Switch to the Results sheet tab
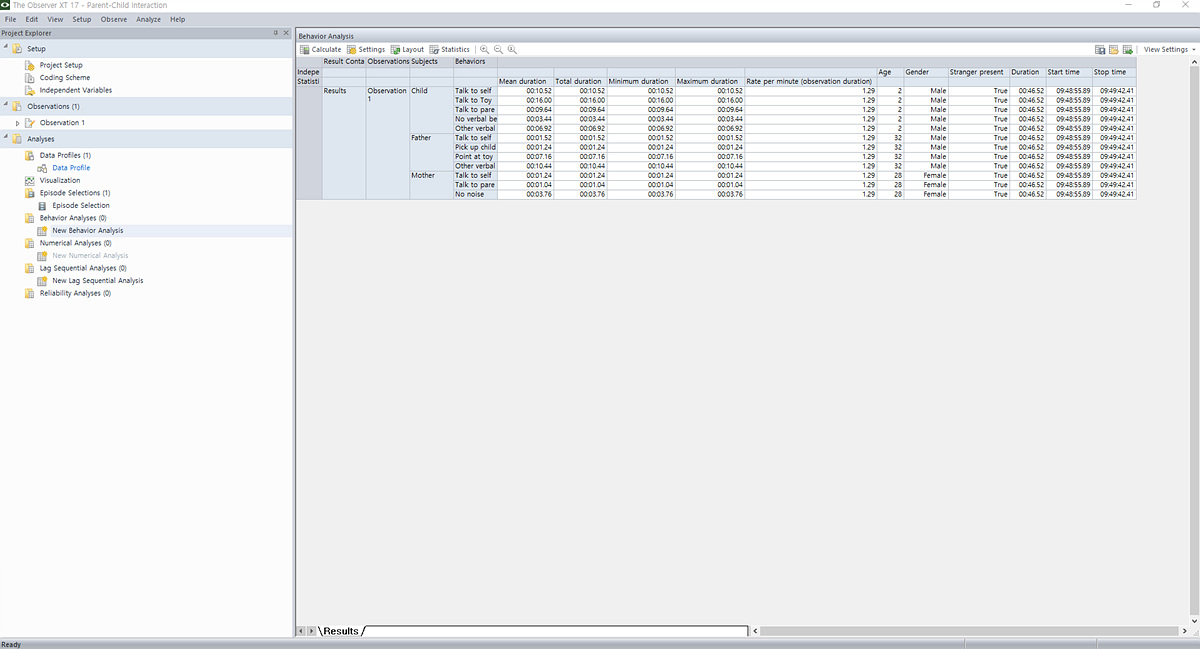1200x649 pixels. pyautogui.click(x=340, y=631)
